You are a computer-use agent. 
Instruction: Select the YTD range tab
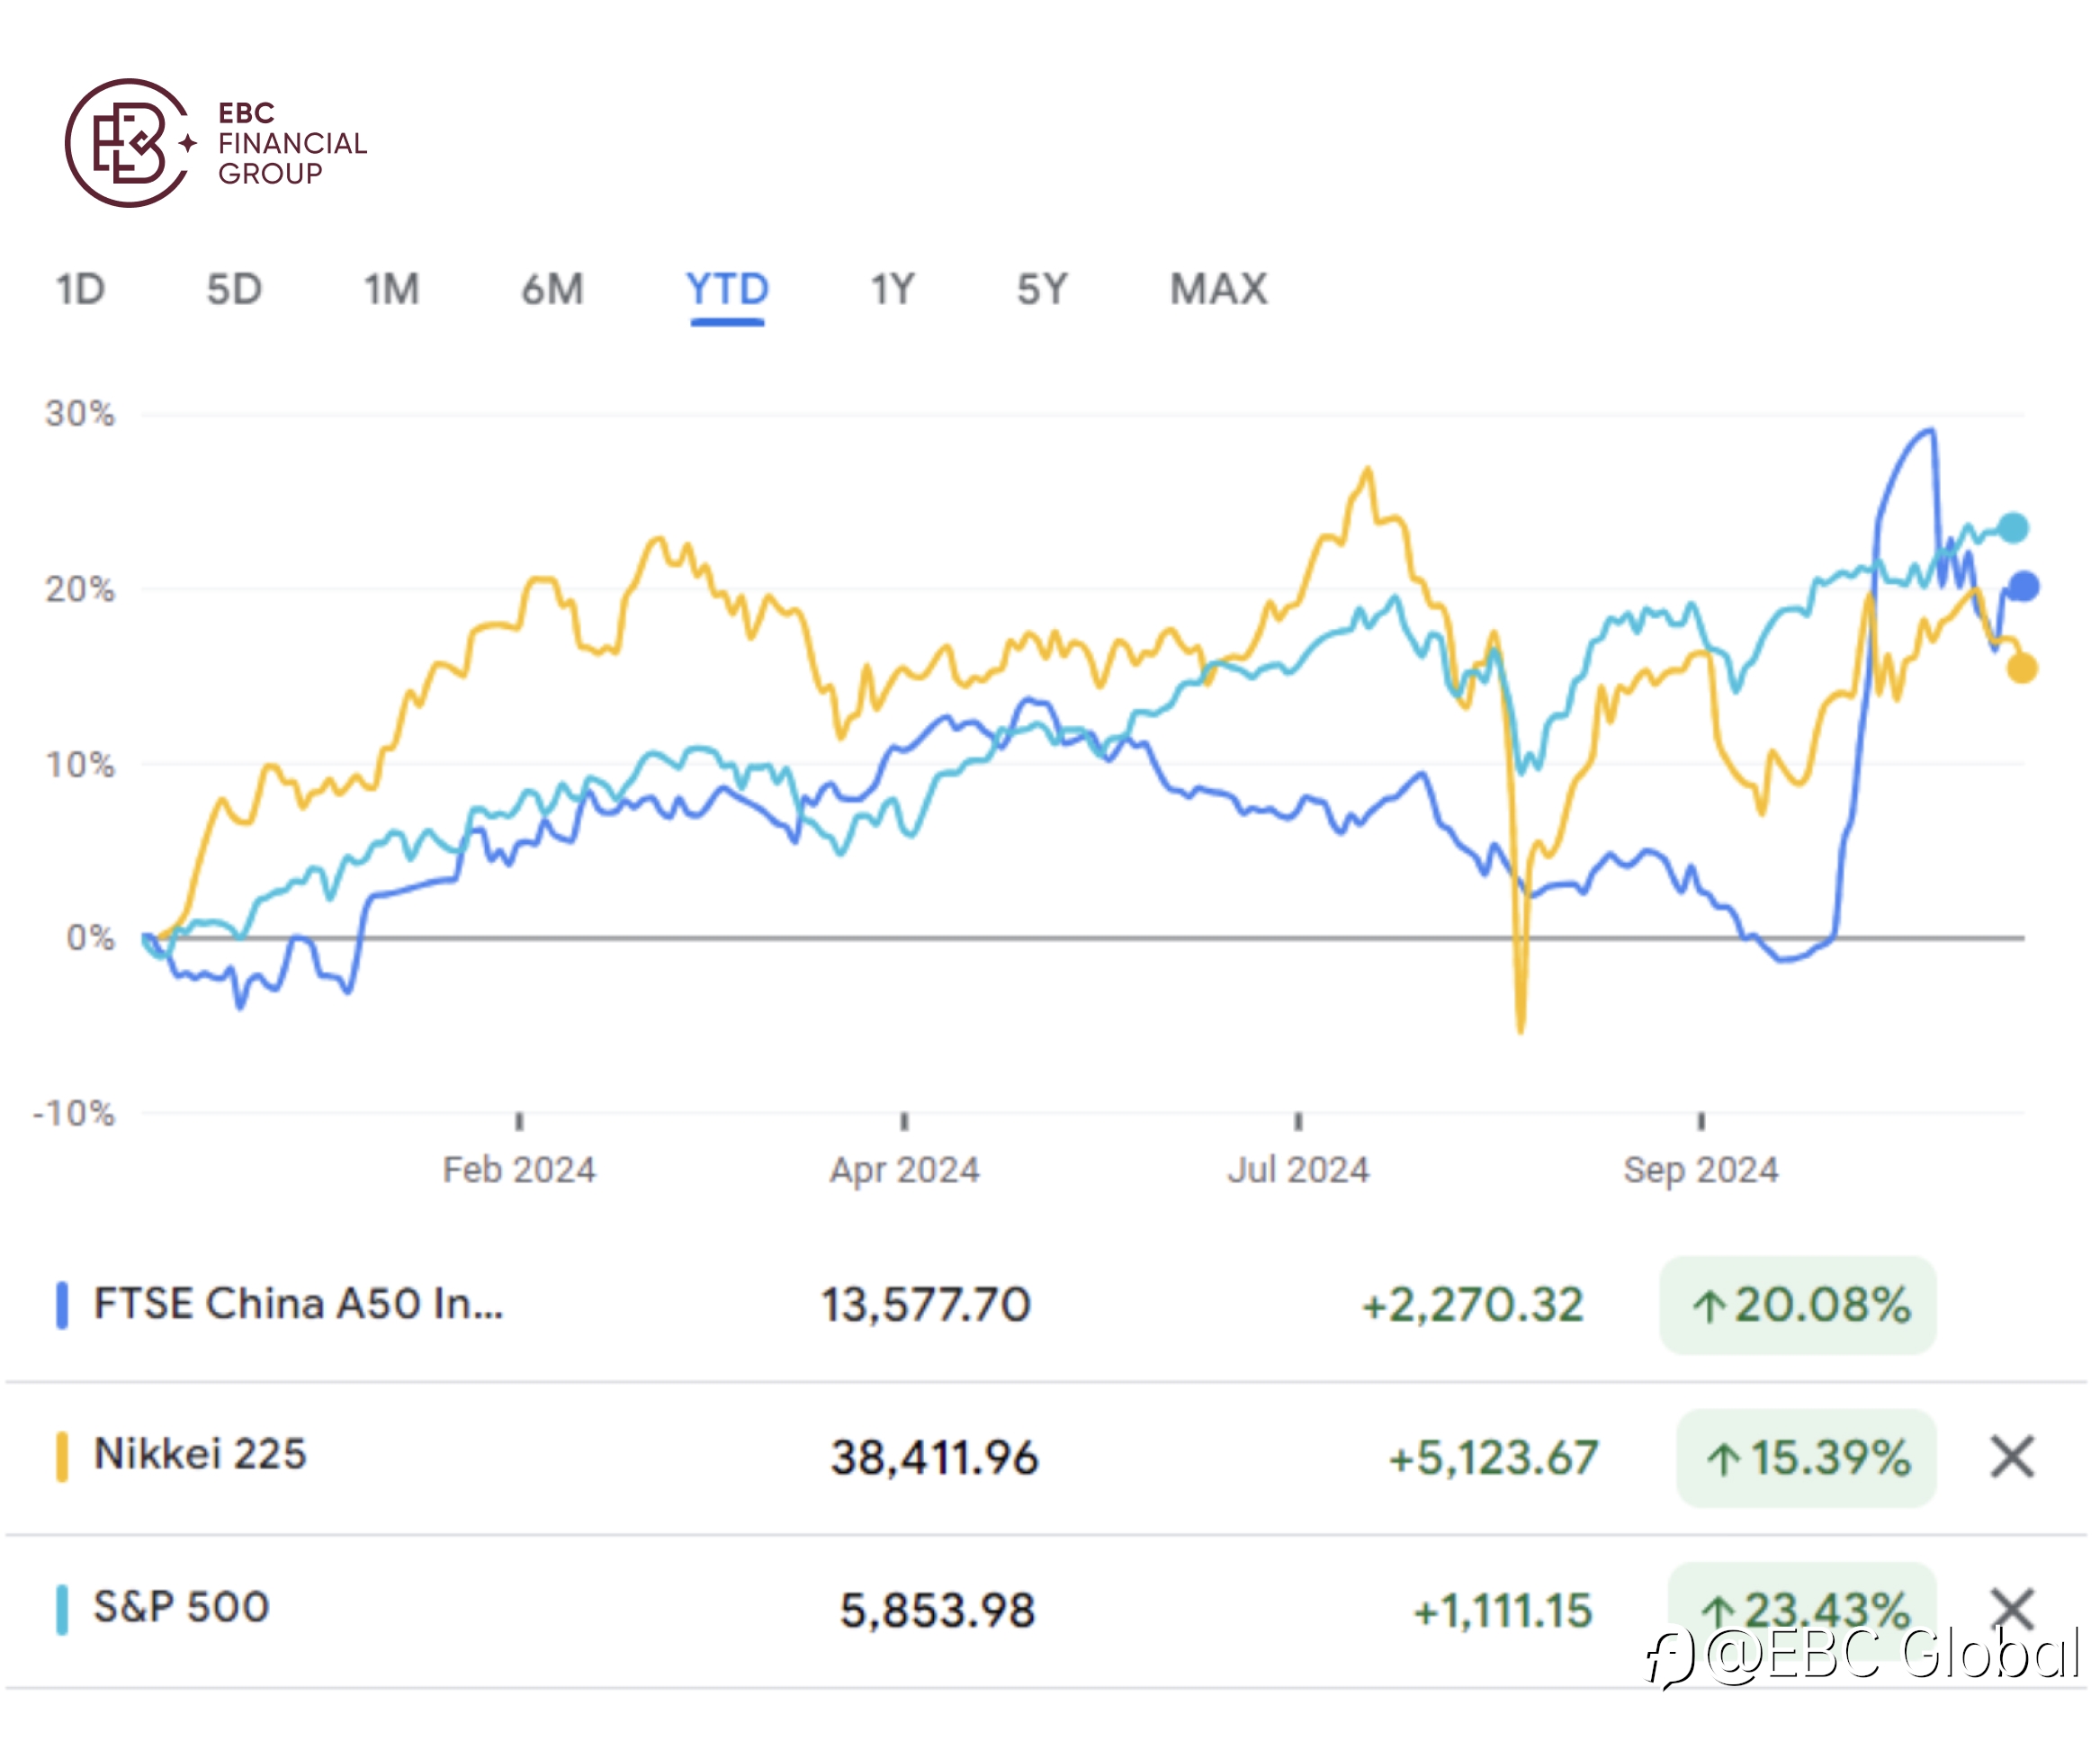727,290
